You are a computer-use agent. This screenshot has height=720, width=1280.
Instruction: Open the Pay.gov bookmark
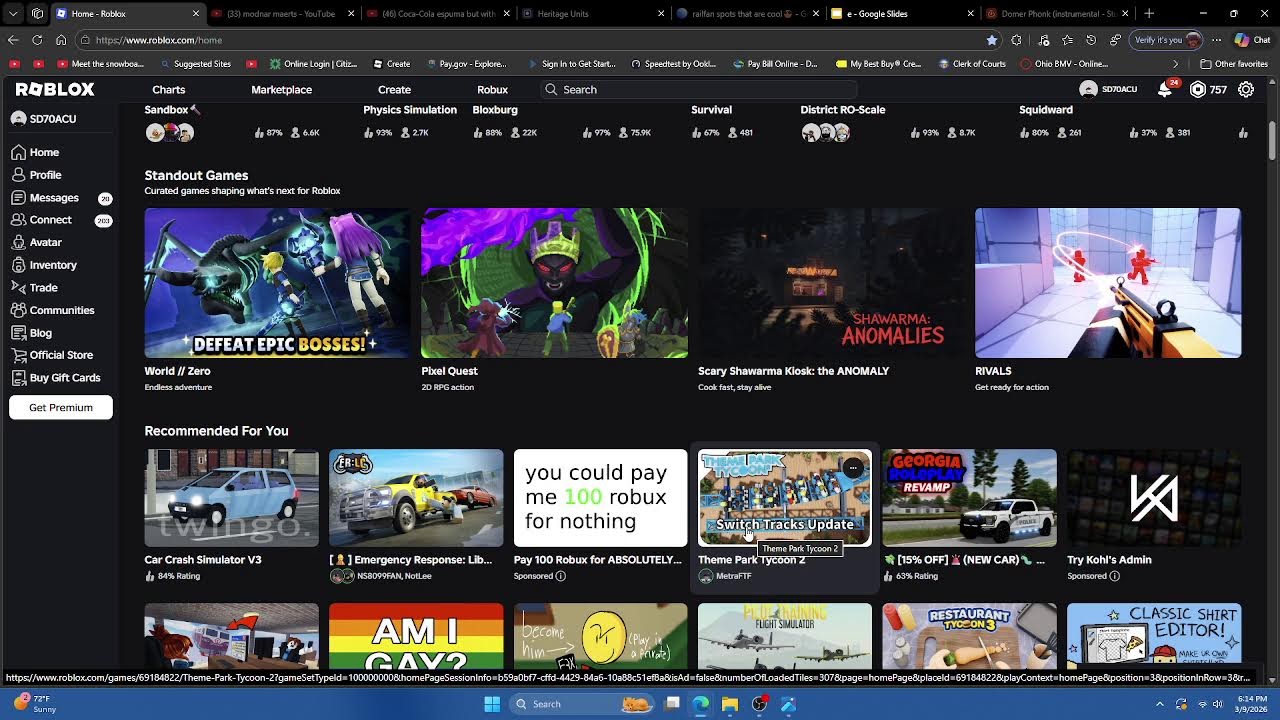pos(466,64)
